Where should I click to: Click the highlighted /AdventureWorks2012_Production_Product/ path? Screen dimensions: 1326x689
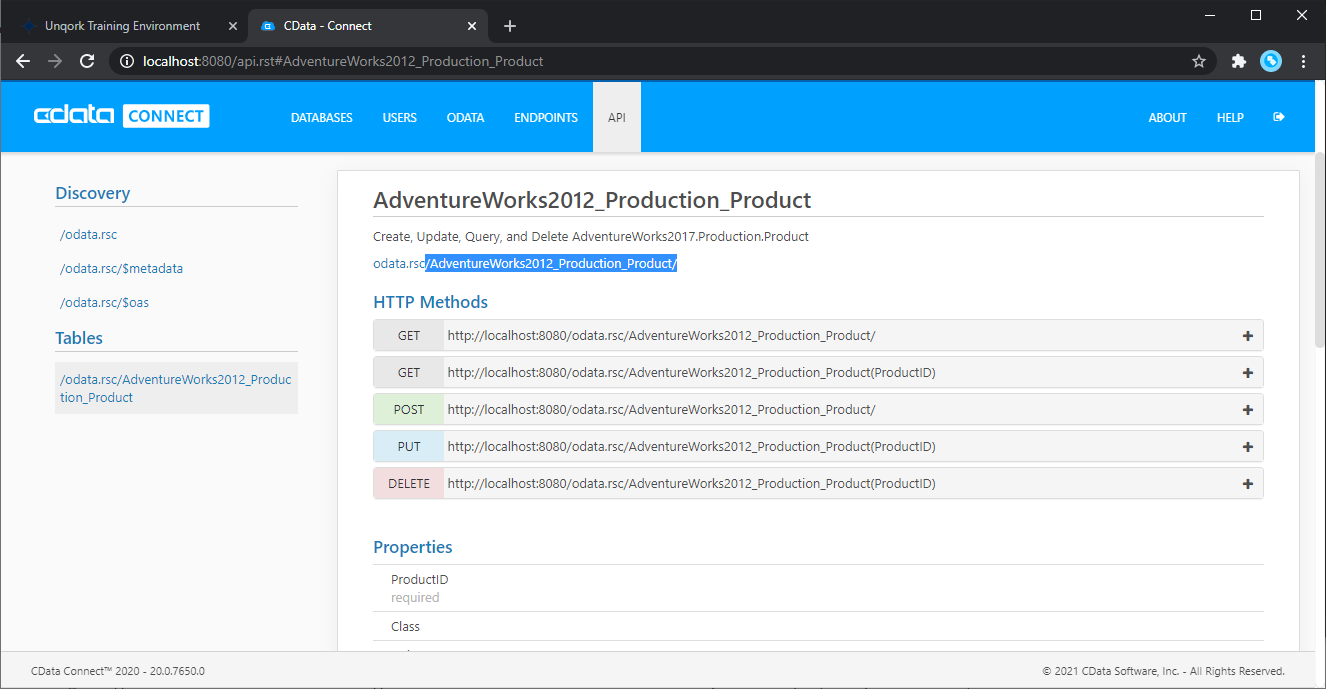(x=552, y=264)
